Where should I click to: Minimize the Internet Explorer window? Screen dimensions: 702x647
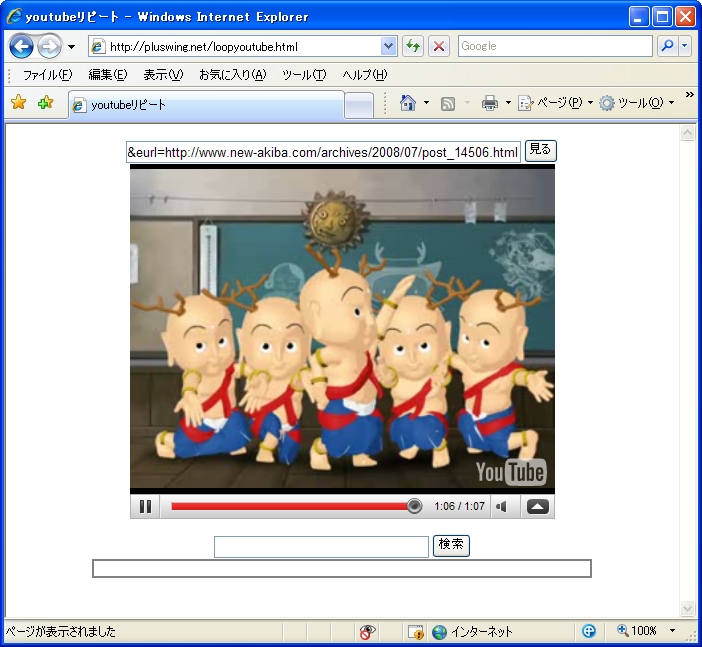639,17
